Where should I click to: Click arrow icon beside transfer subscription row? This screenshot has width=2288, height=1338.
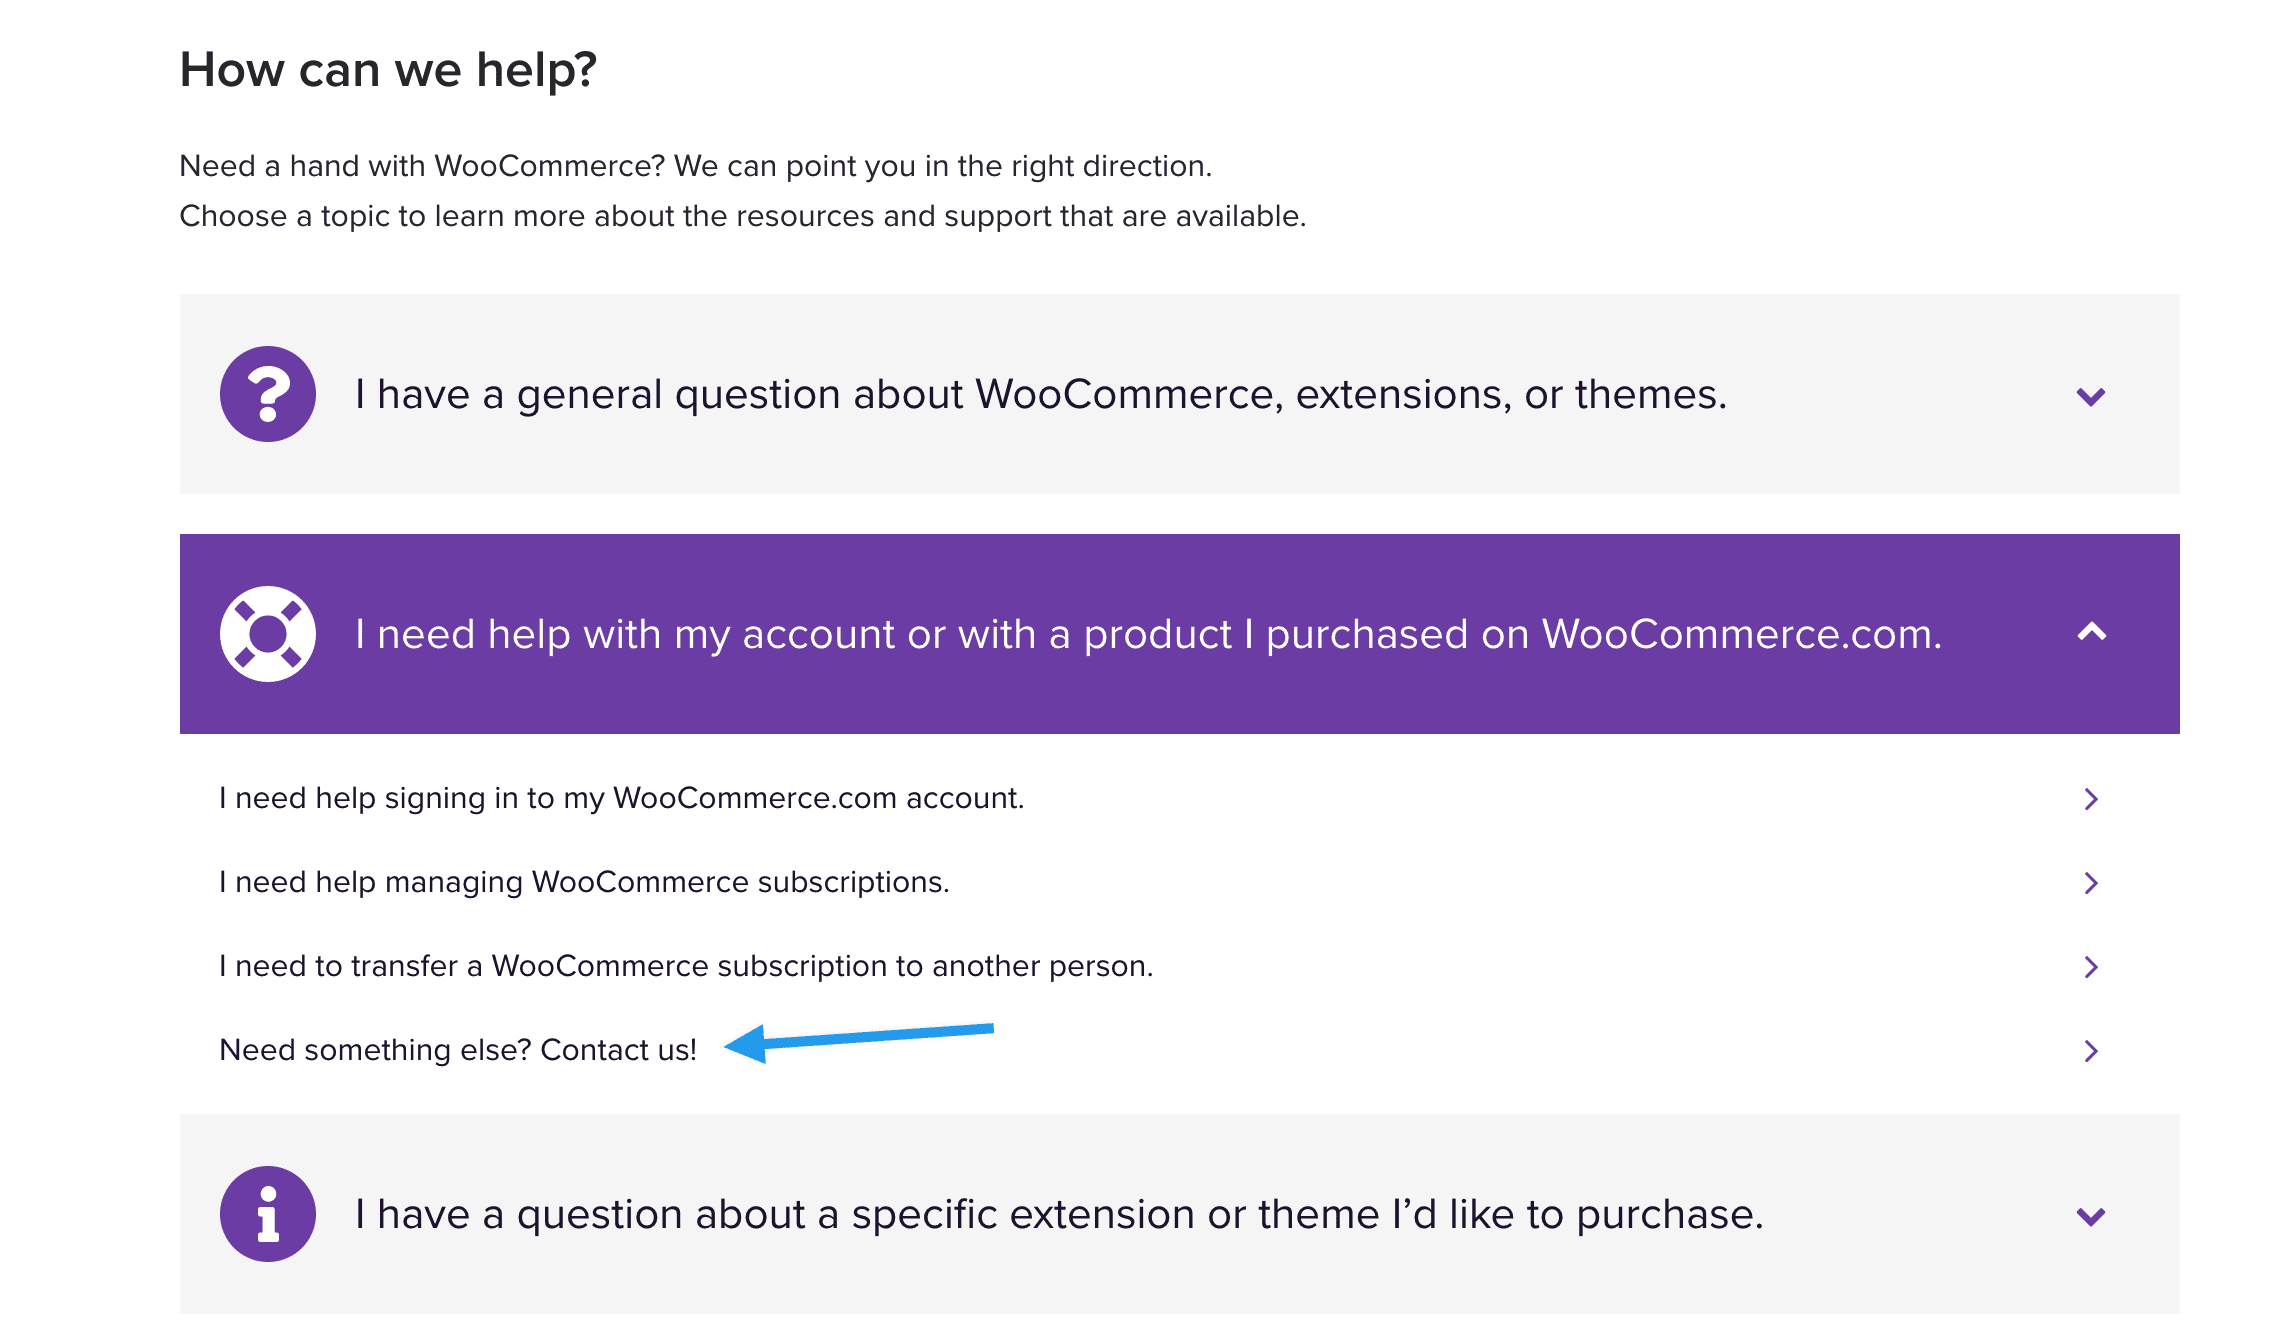click(2091, 967)
